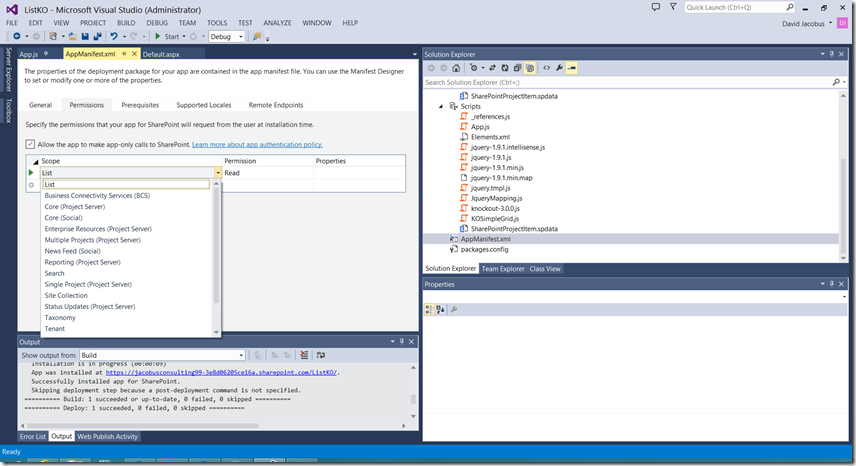856x466 pixels.
Task: Open the BUILD menu
Action: tap(126, 23)
